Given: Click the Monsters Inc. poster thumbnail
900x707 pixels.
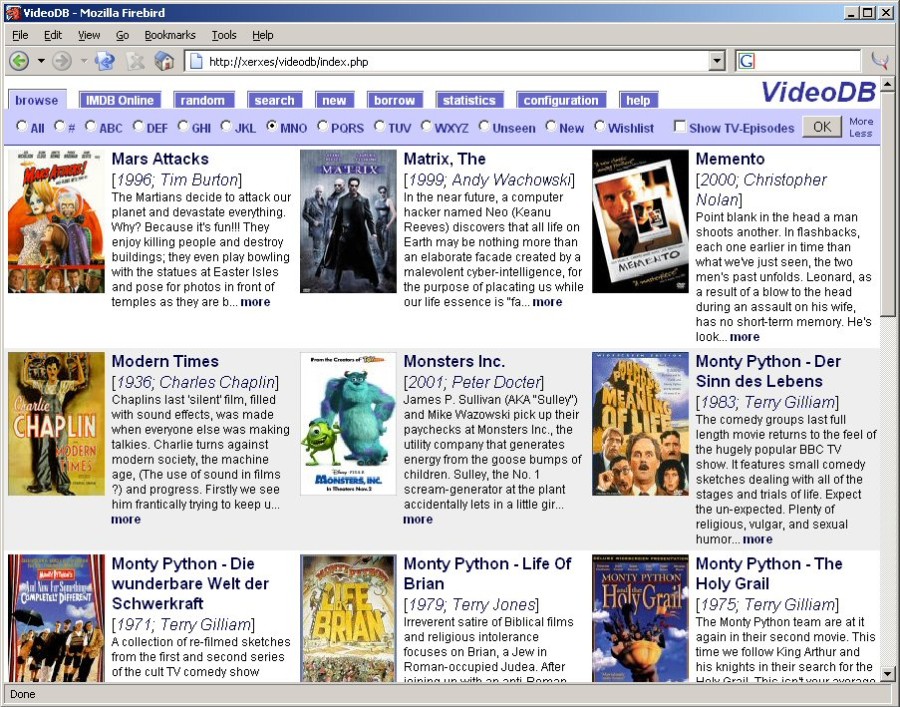Looking at the screenshot, I should click(348, 424).
